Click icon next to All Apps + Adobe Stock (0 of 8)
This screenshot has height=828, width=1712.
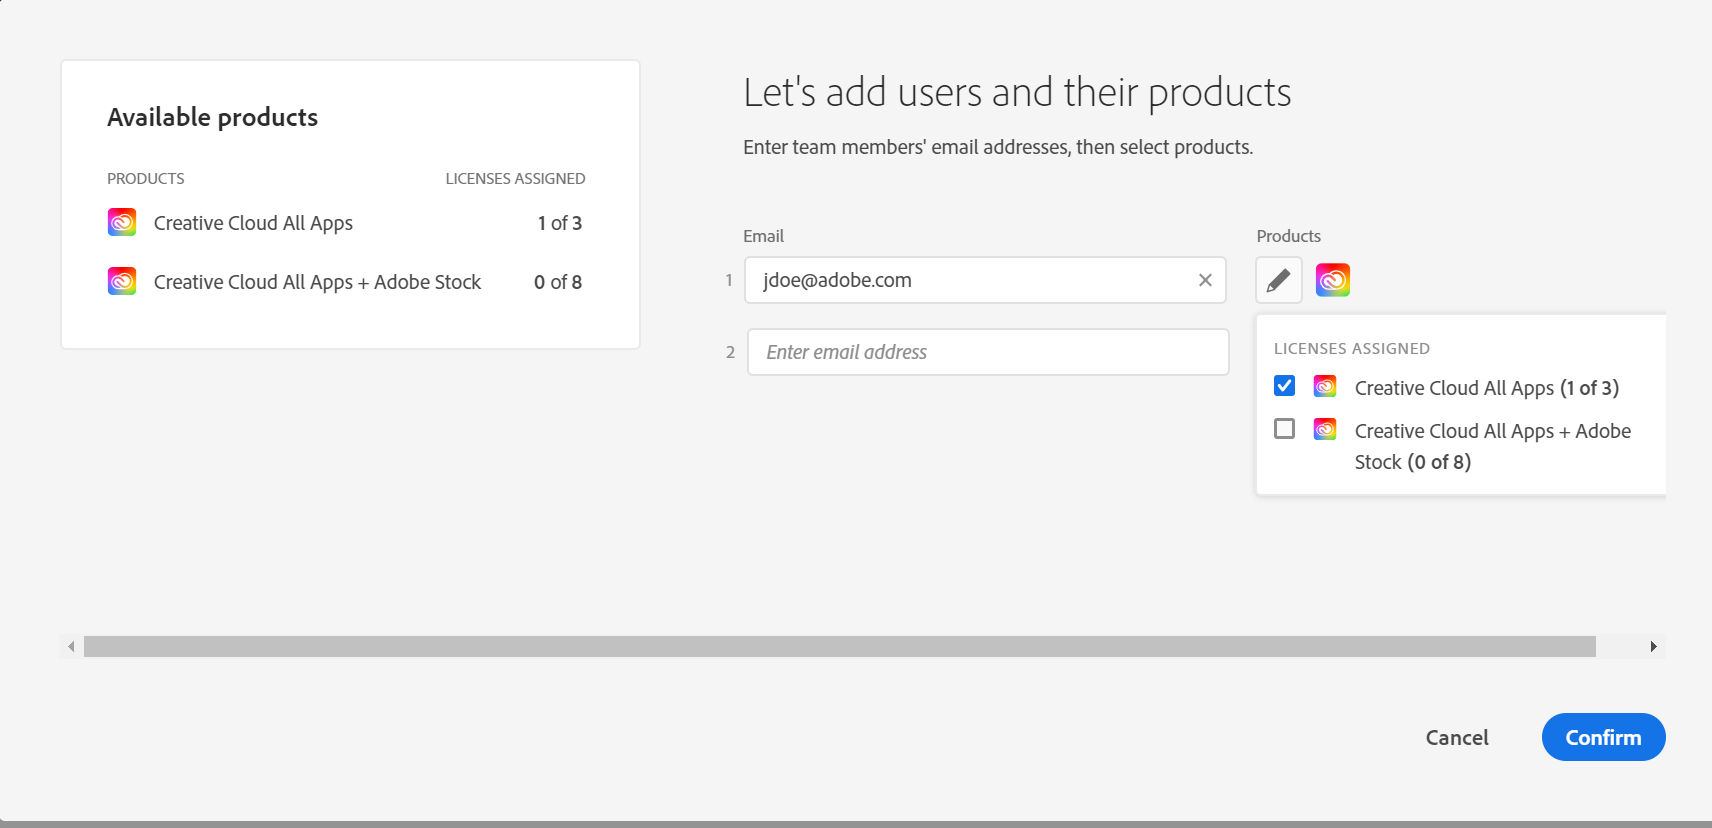[1325, 429]
